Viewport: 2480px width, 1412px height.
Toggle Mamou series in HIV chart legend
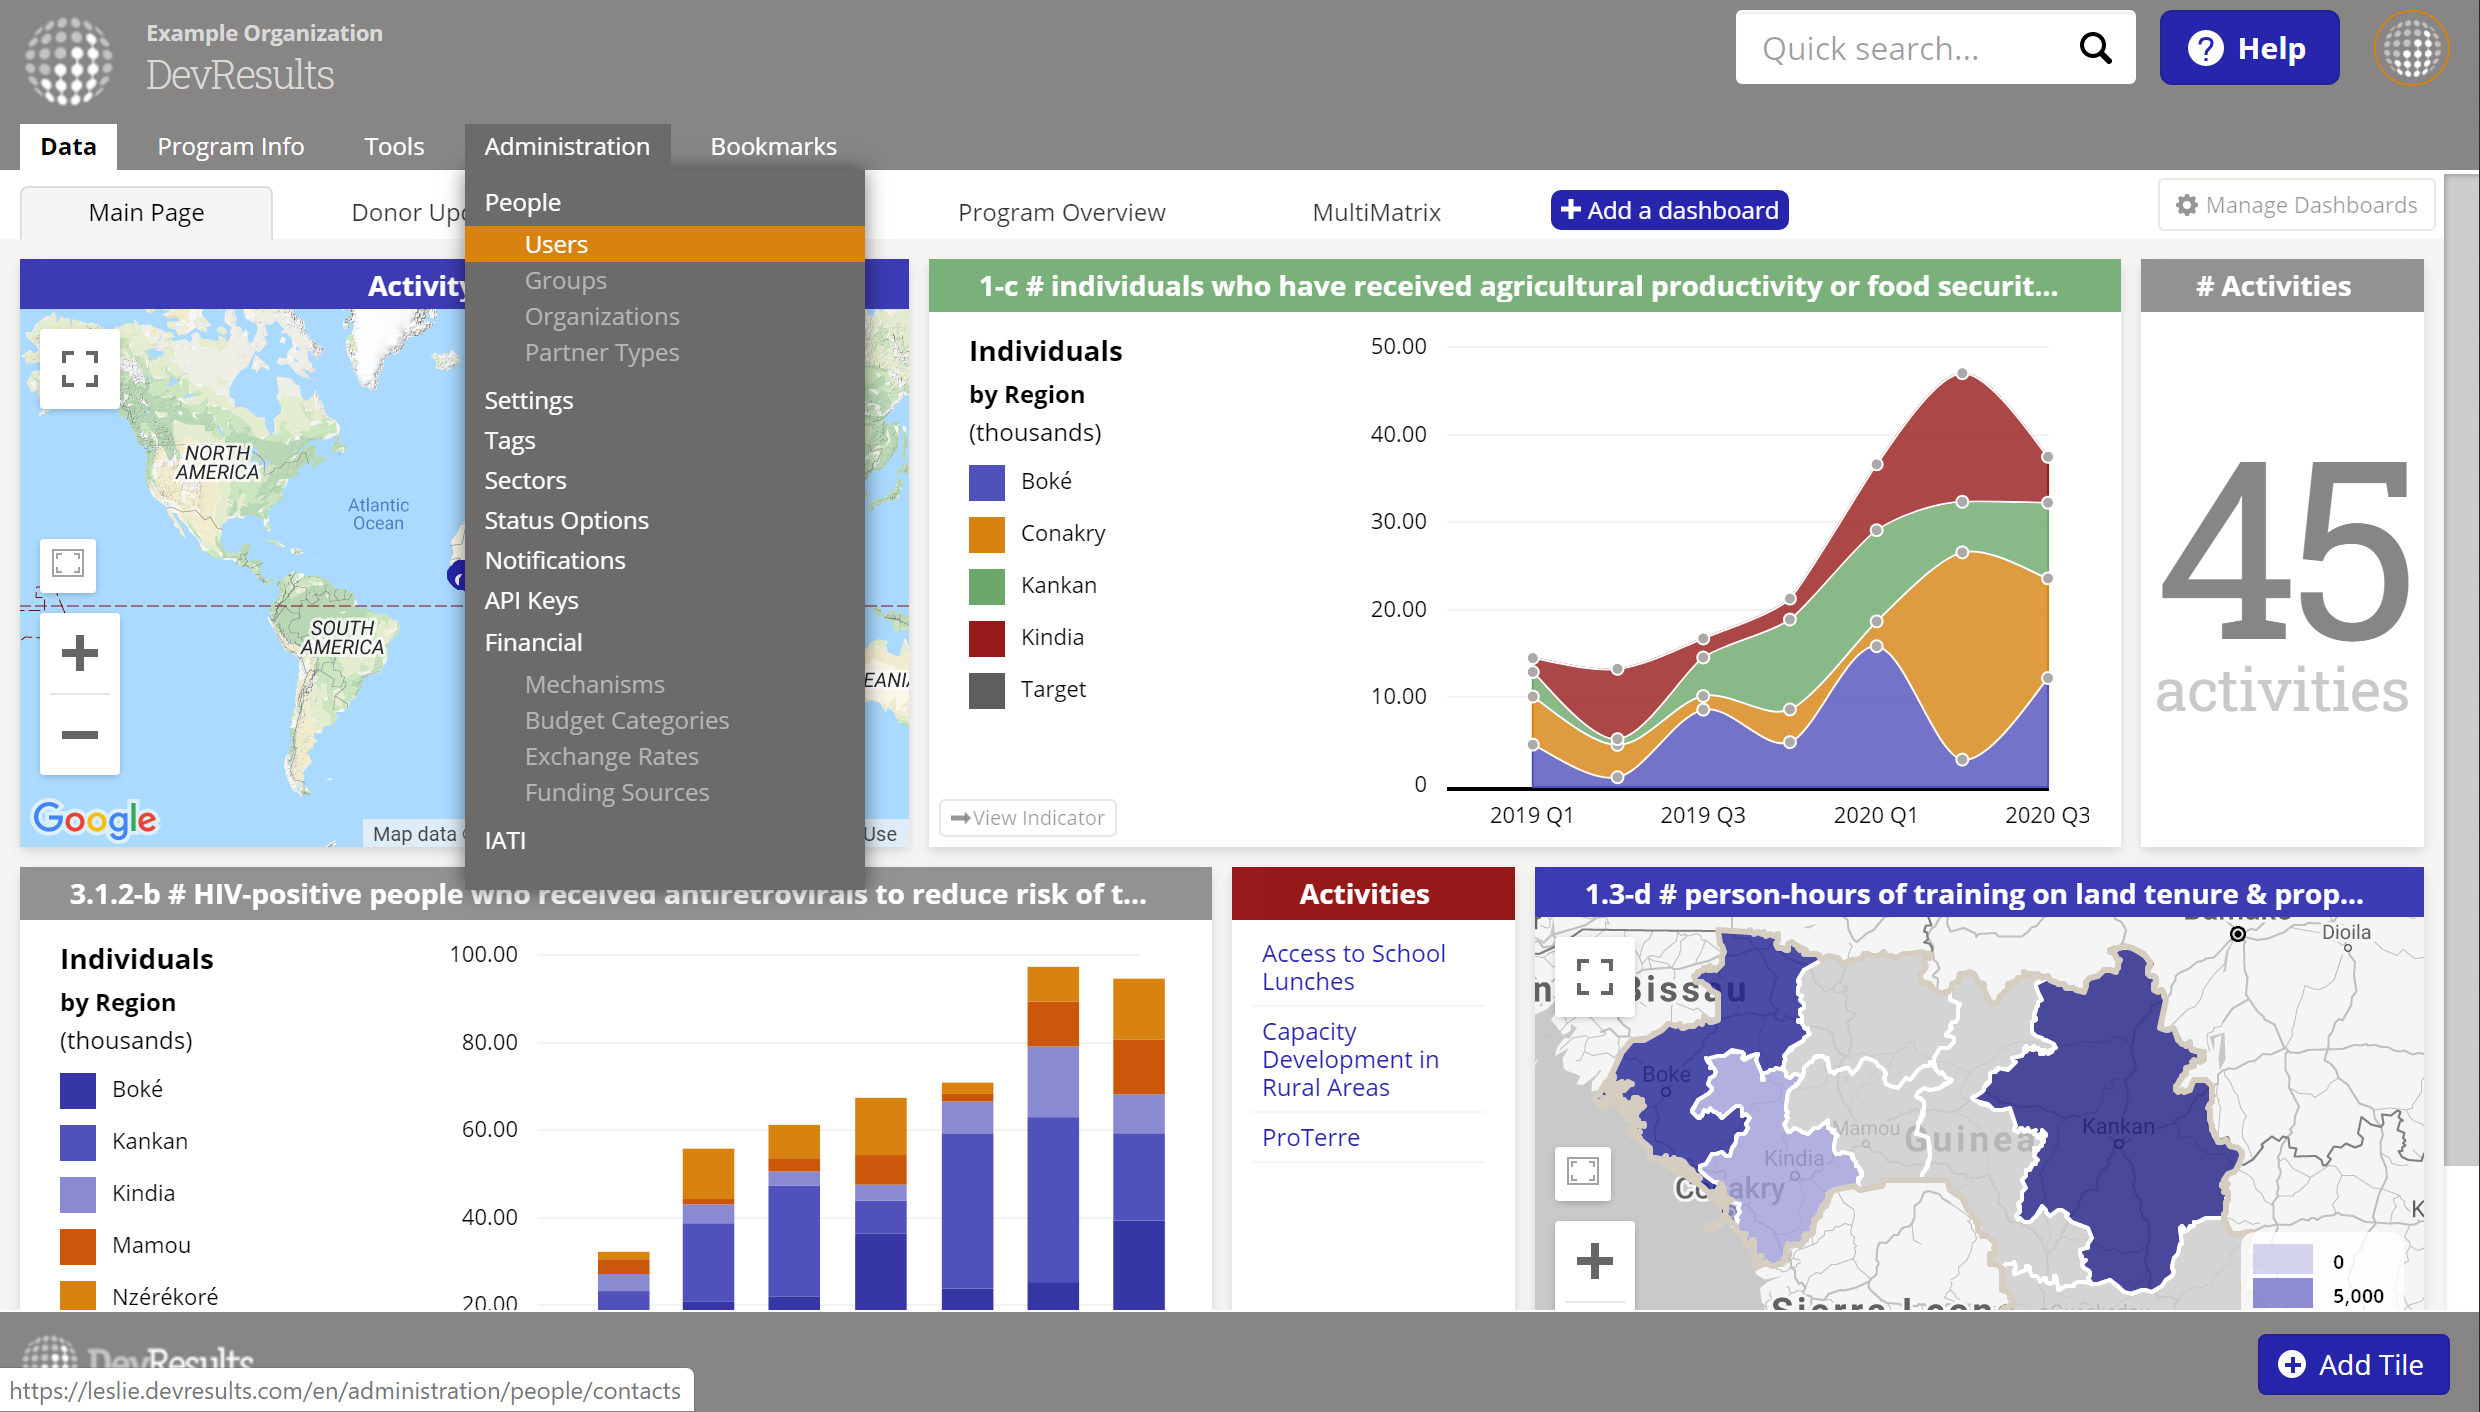pos(150,1246)
